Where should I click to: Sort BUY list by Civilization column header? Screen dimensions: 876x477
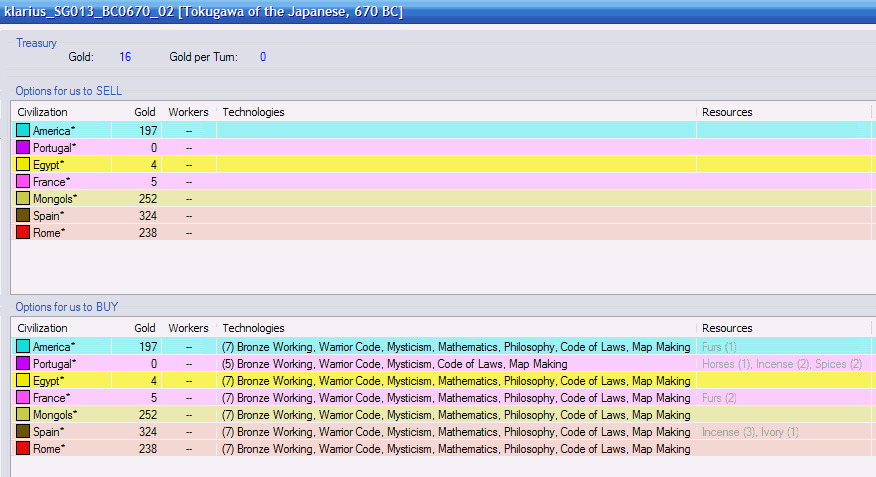[42, 328]
